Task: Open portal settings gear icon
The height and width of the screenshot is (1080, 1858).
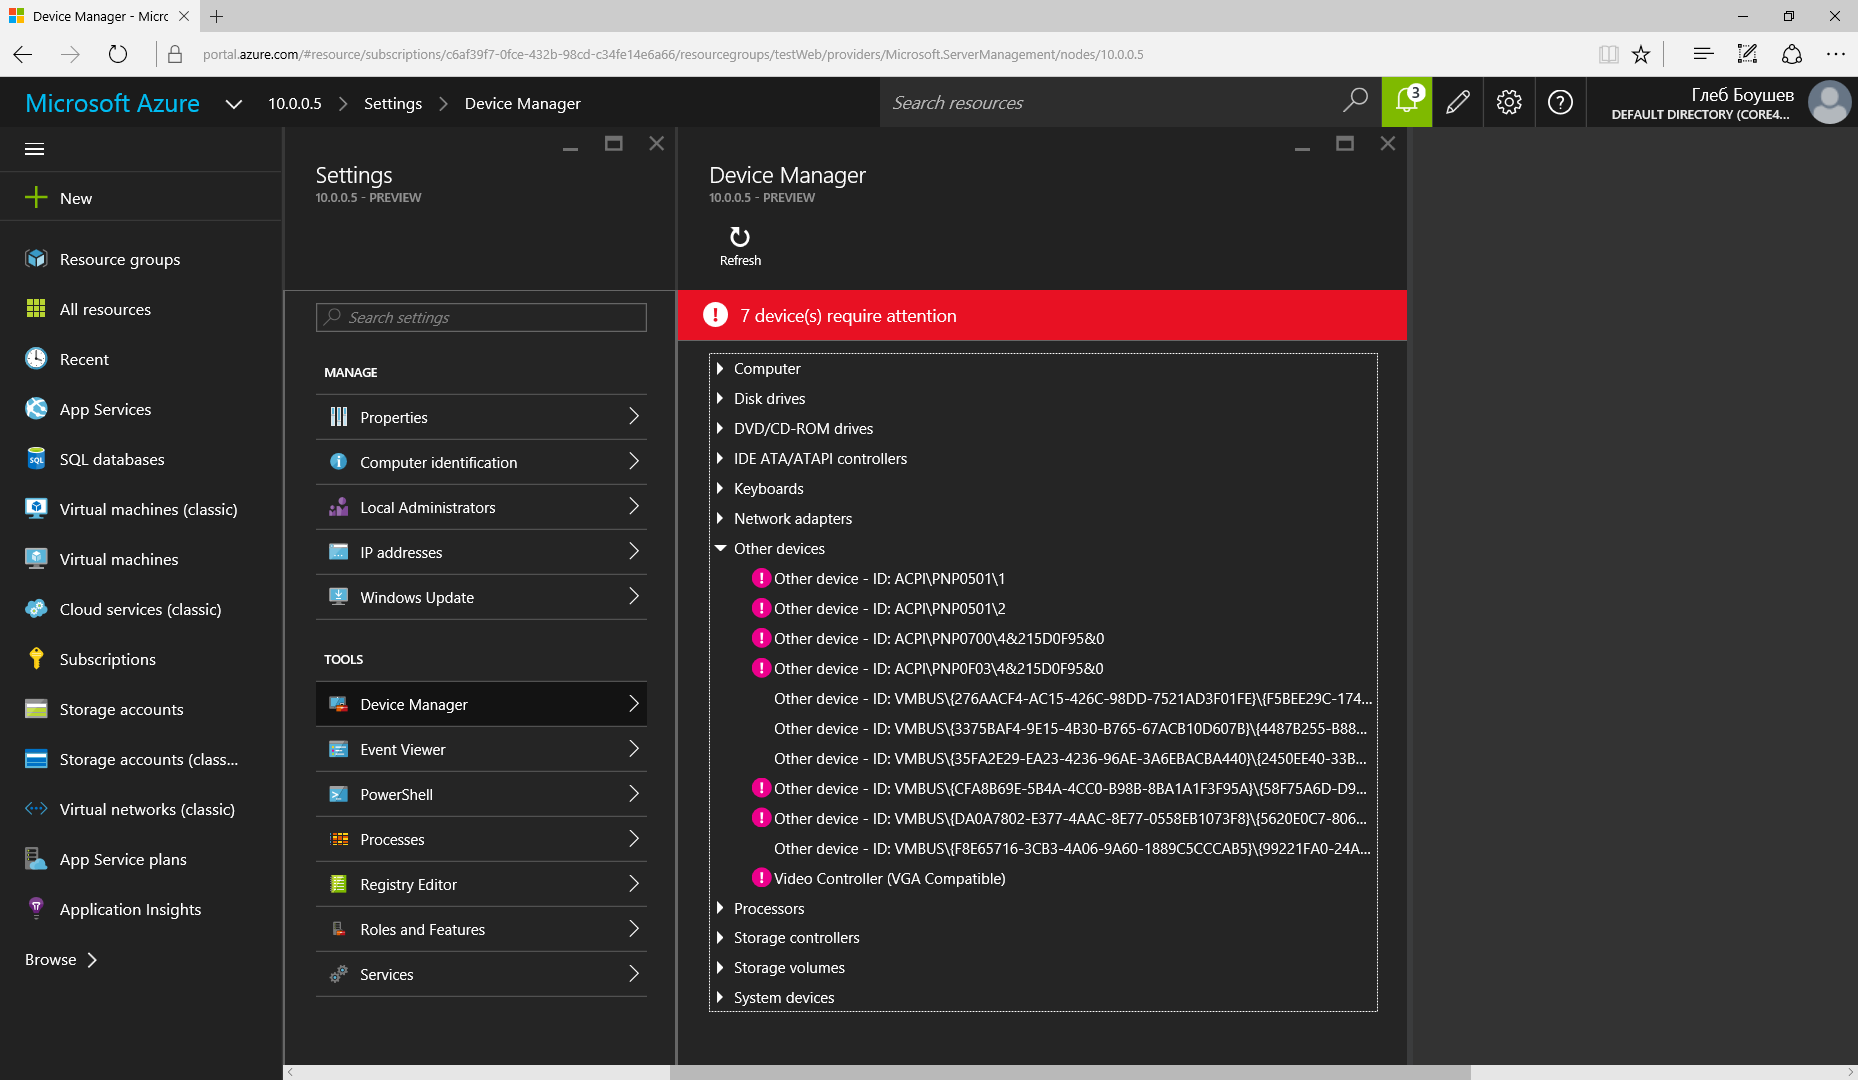Action: [x=1509, y=102]
